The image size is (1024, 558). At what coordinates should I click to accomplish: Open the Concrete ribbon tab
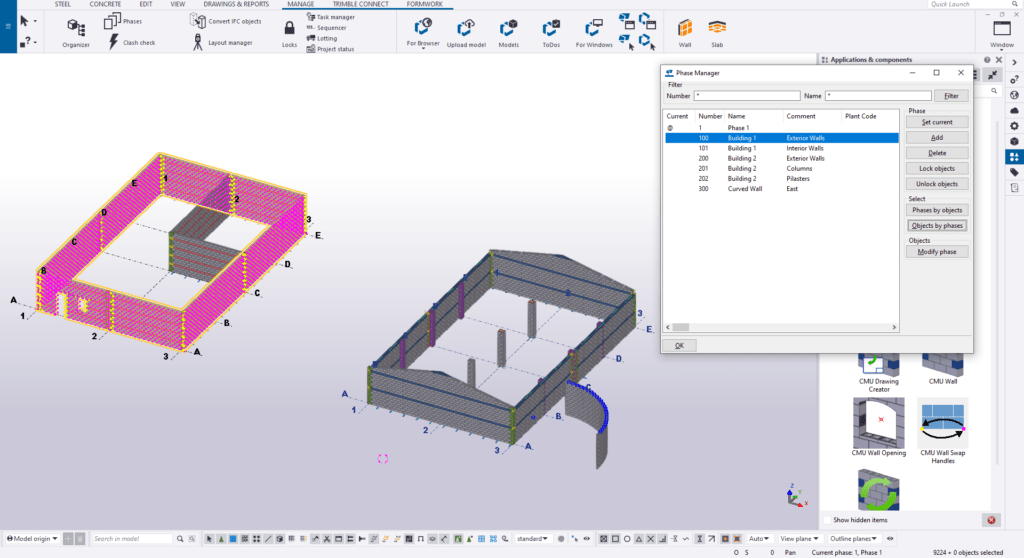click(105, 4)
